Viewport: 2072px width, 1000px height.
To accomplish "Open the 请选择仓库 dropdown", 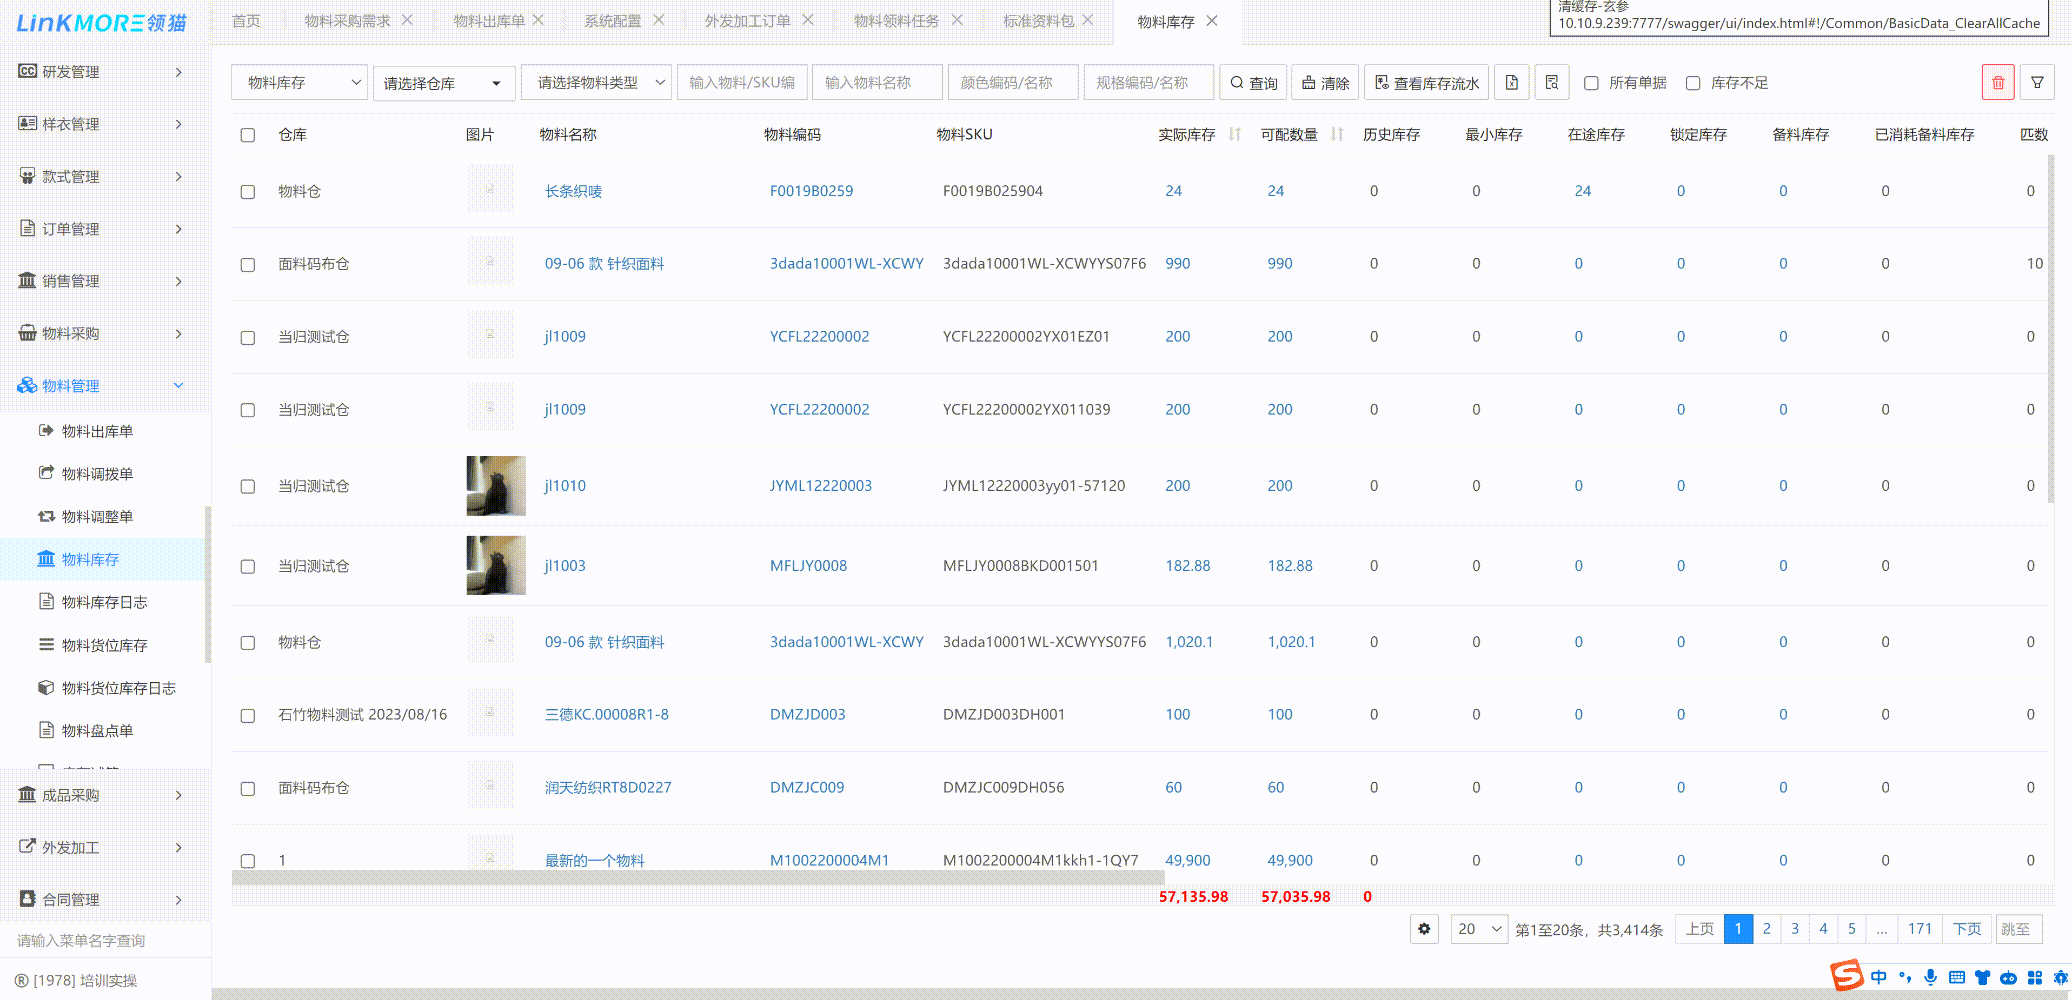I will pos(443,83).
